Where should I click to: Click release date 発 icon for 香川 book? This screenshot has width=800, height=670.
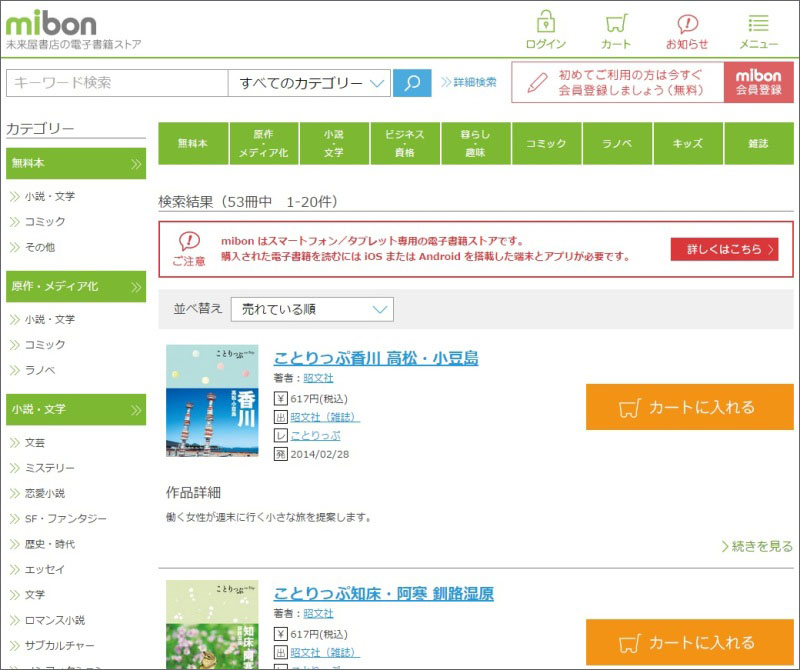pyautogui.click(x=281, y=454)
